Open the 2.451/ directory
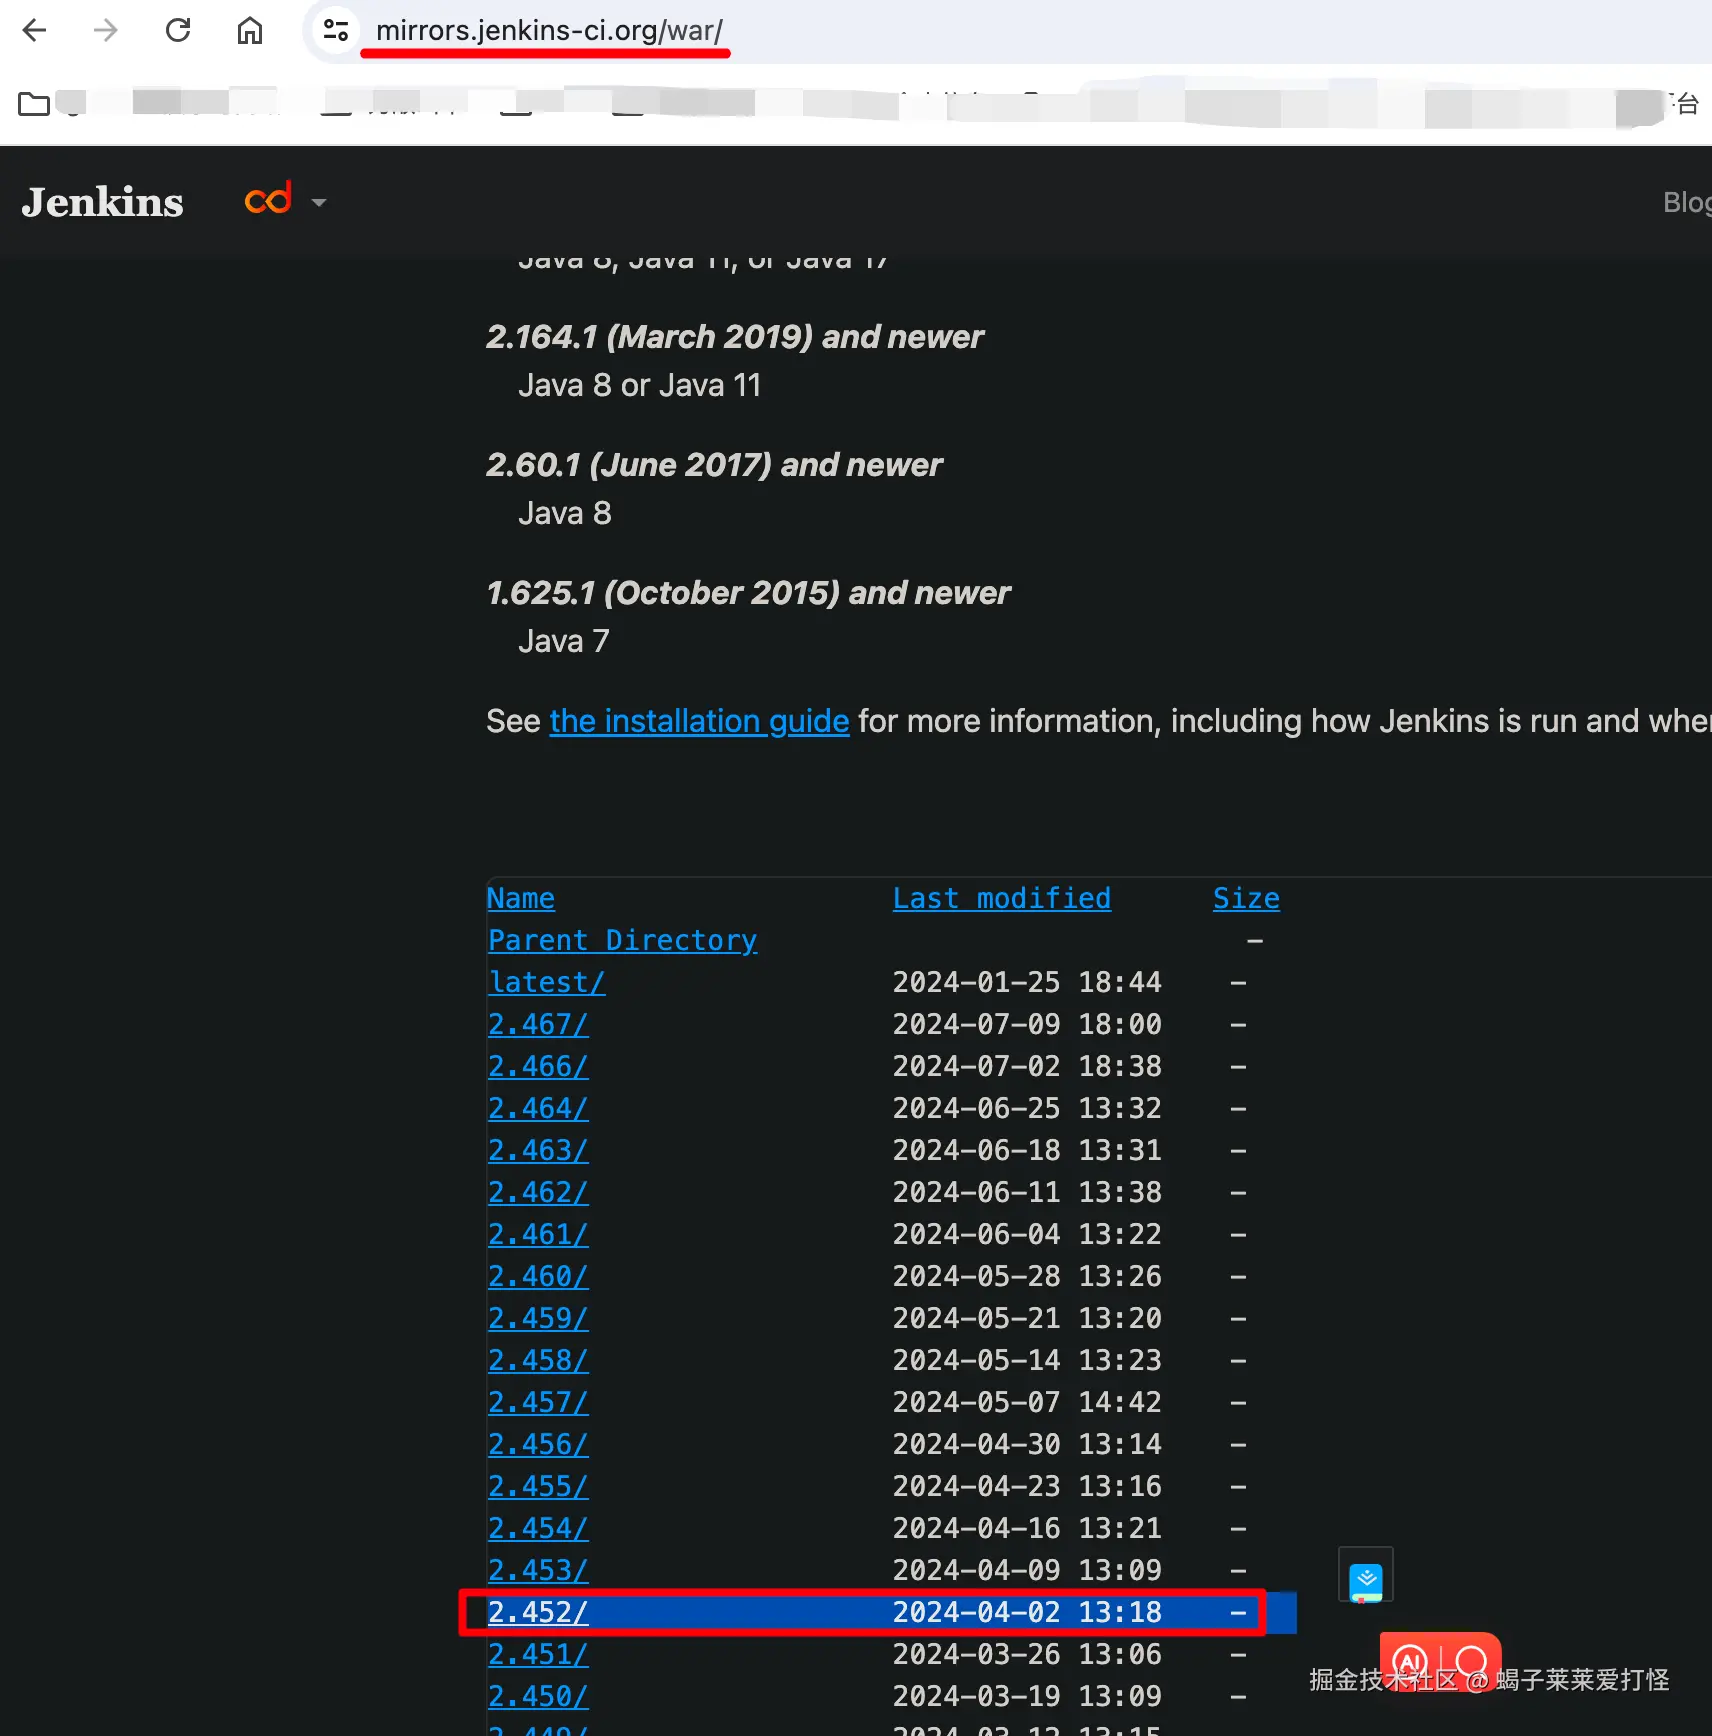1712x1736 pixels. pos(538,1654)
